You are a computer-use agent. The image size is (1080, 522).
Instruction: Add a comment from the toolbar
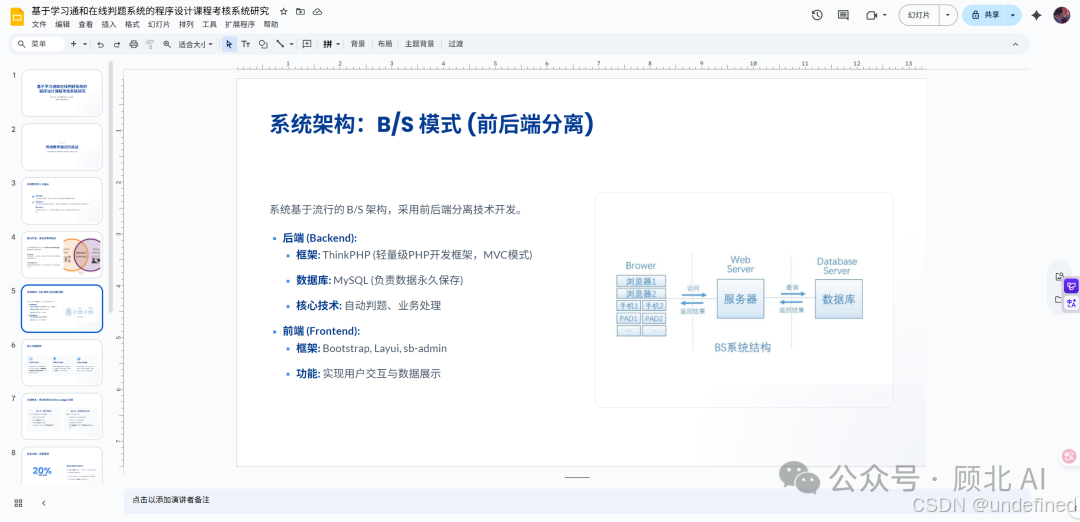pos(307,44)
